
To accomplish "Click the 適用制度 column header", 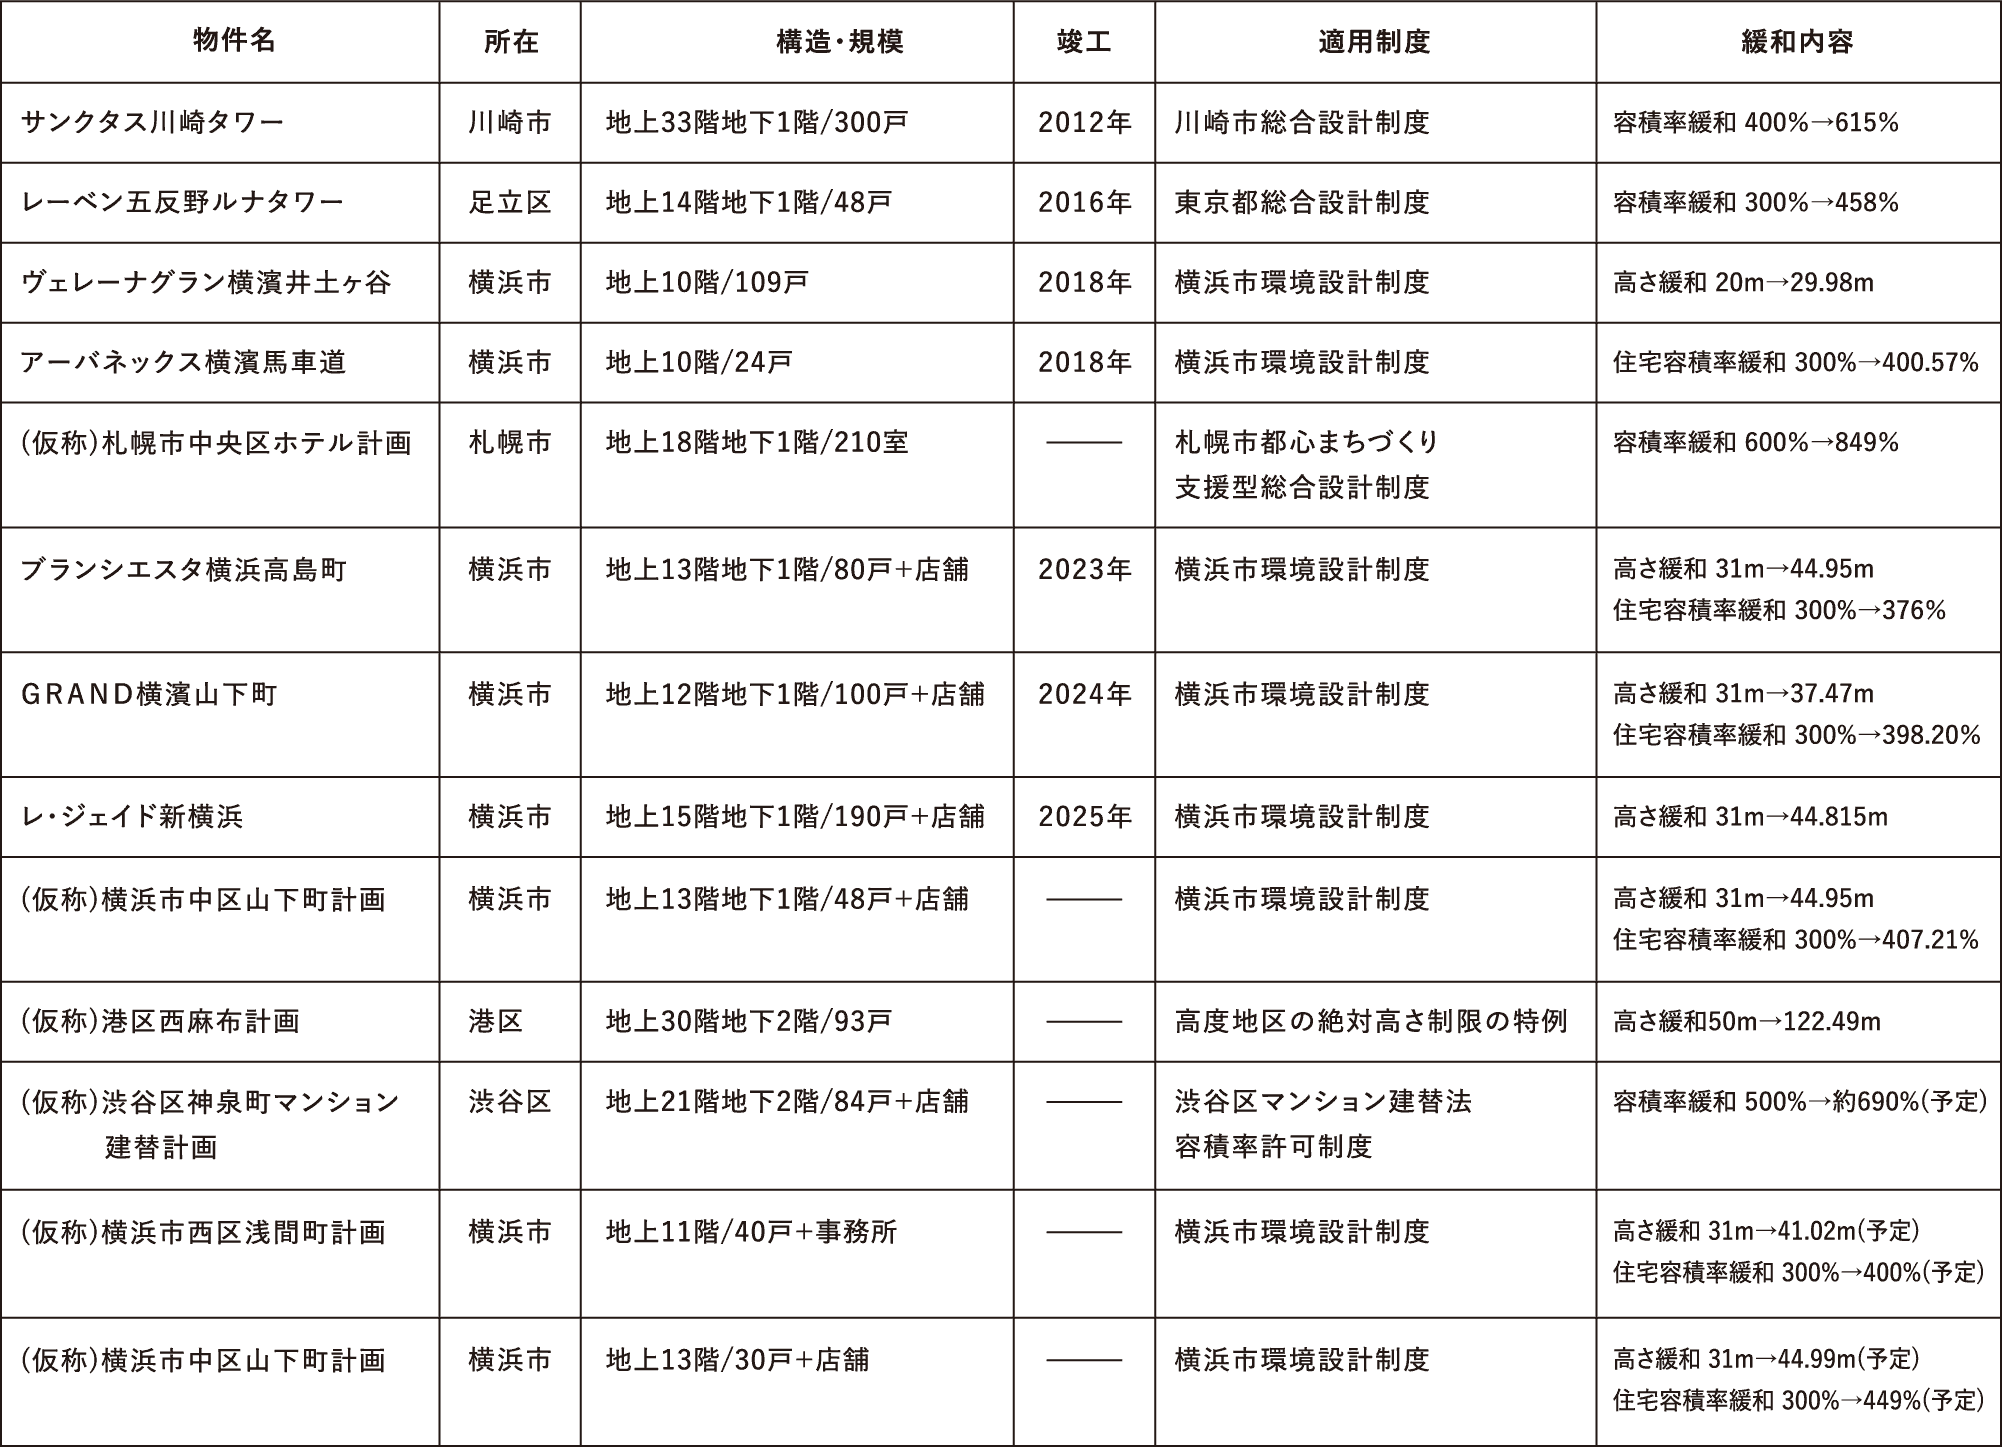I will click(1374, 41).
